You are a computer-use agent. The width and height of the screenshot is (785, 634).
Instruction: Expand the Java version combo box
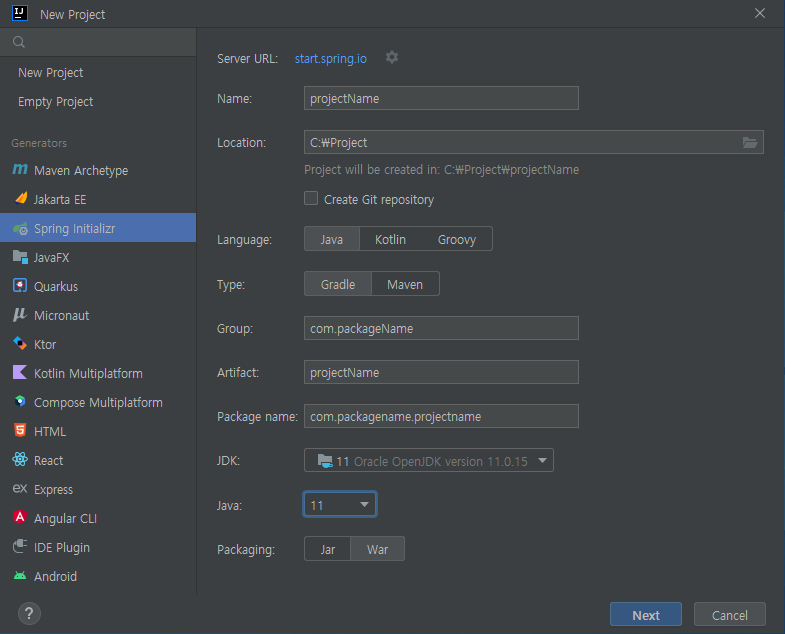tap(340, 504)
